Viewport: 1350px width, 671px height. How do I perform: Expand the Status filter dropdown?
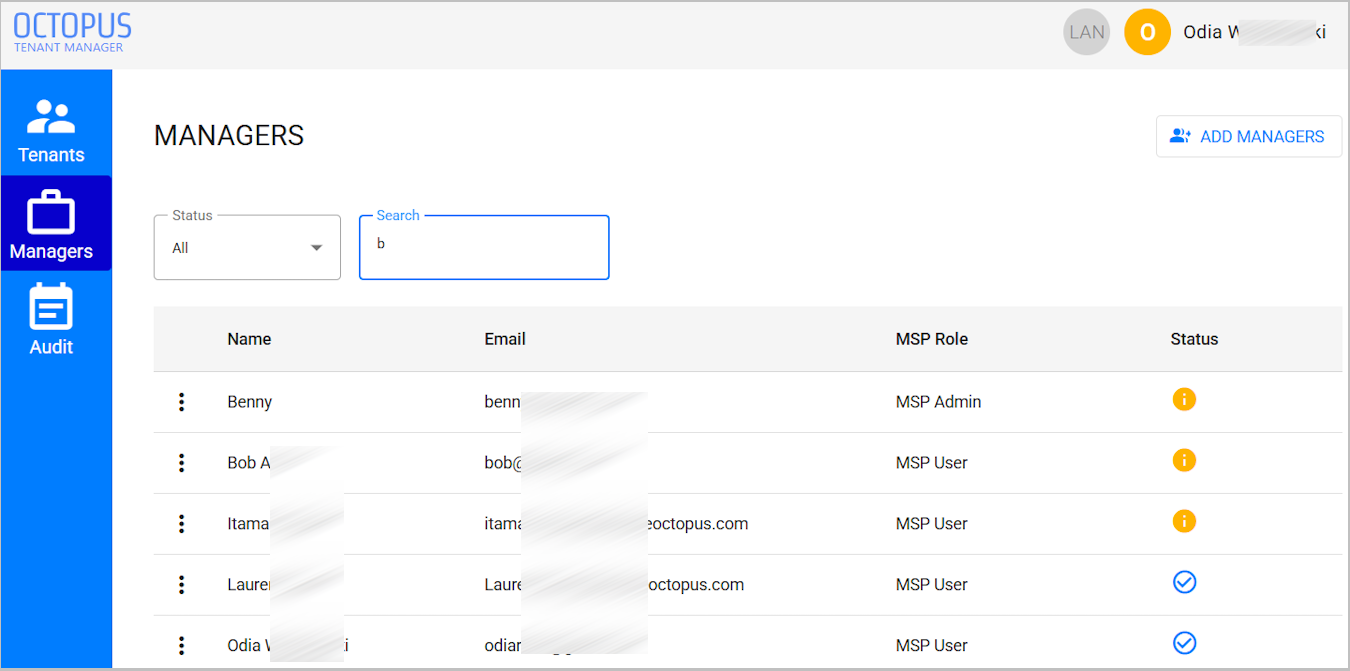(247, 247)
